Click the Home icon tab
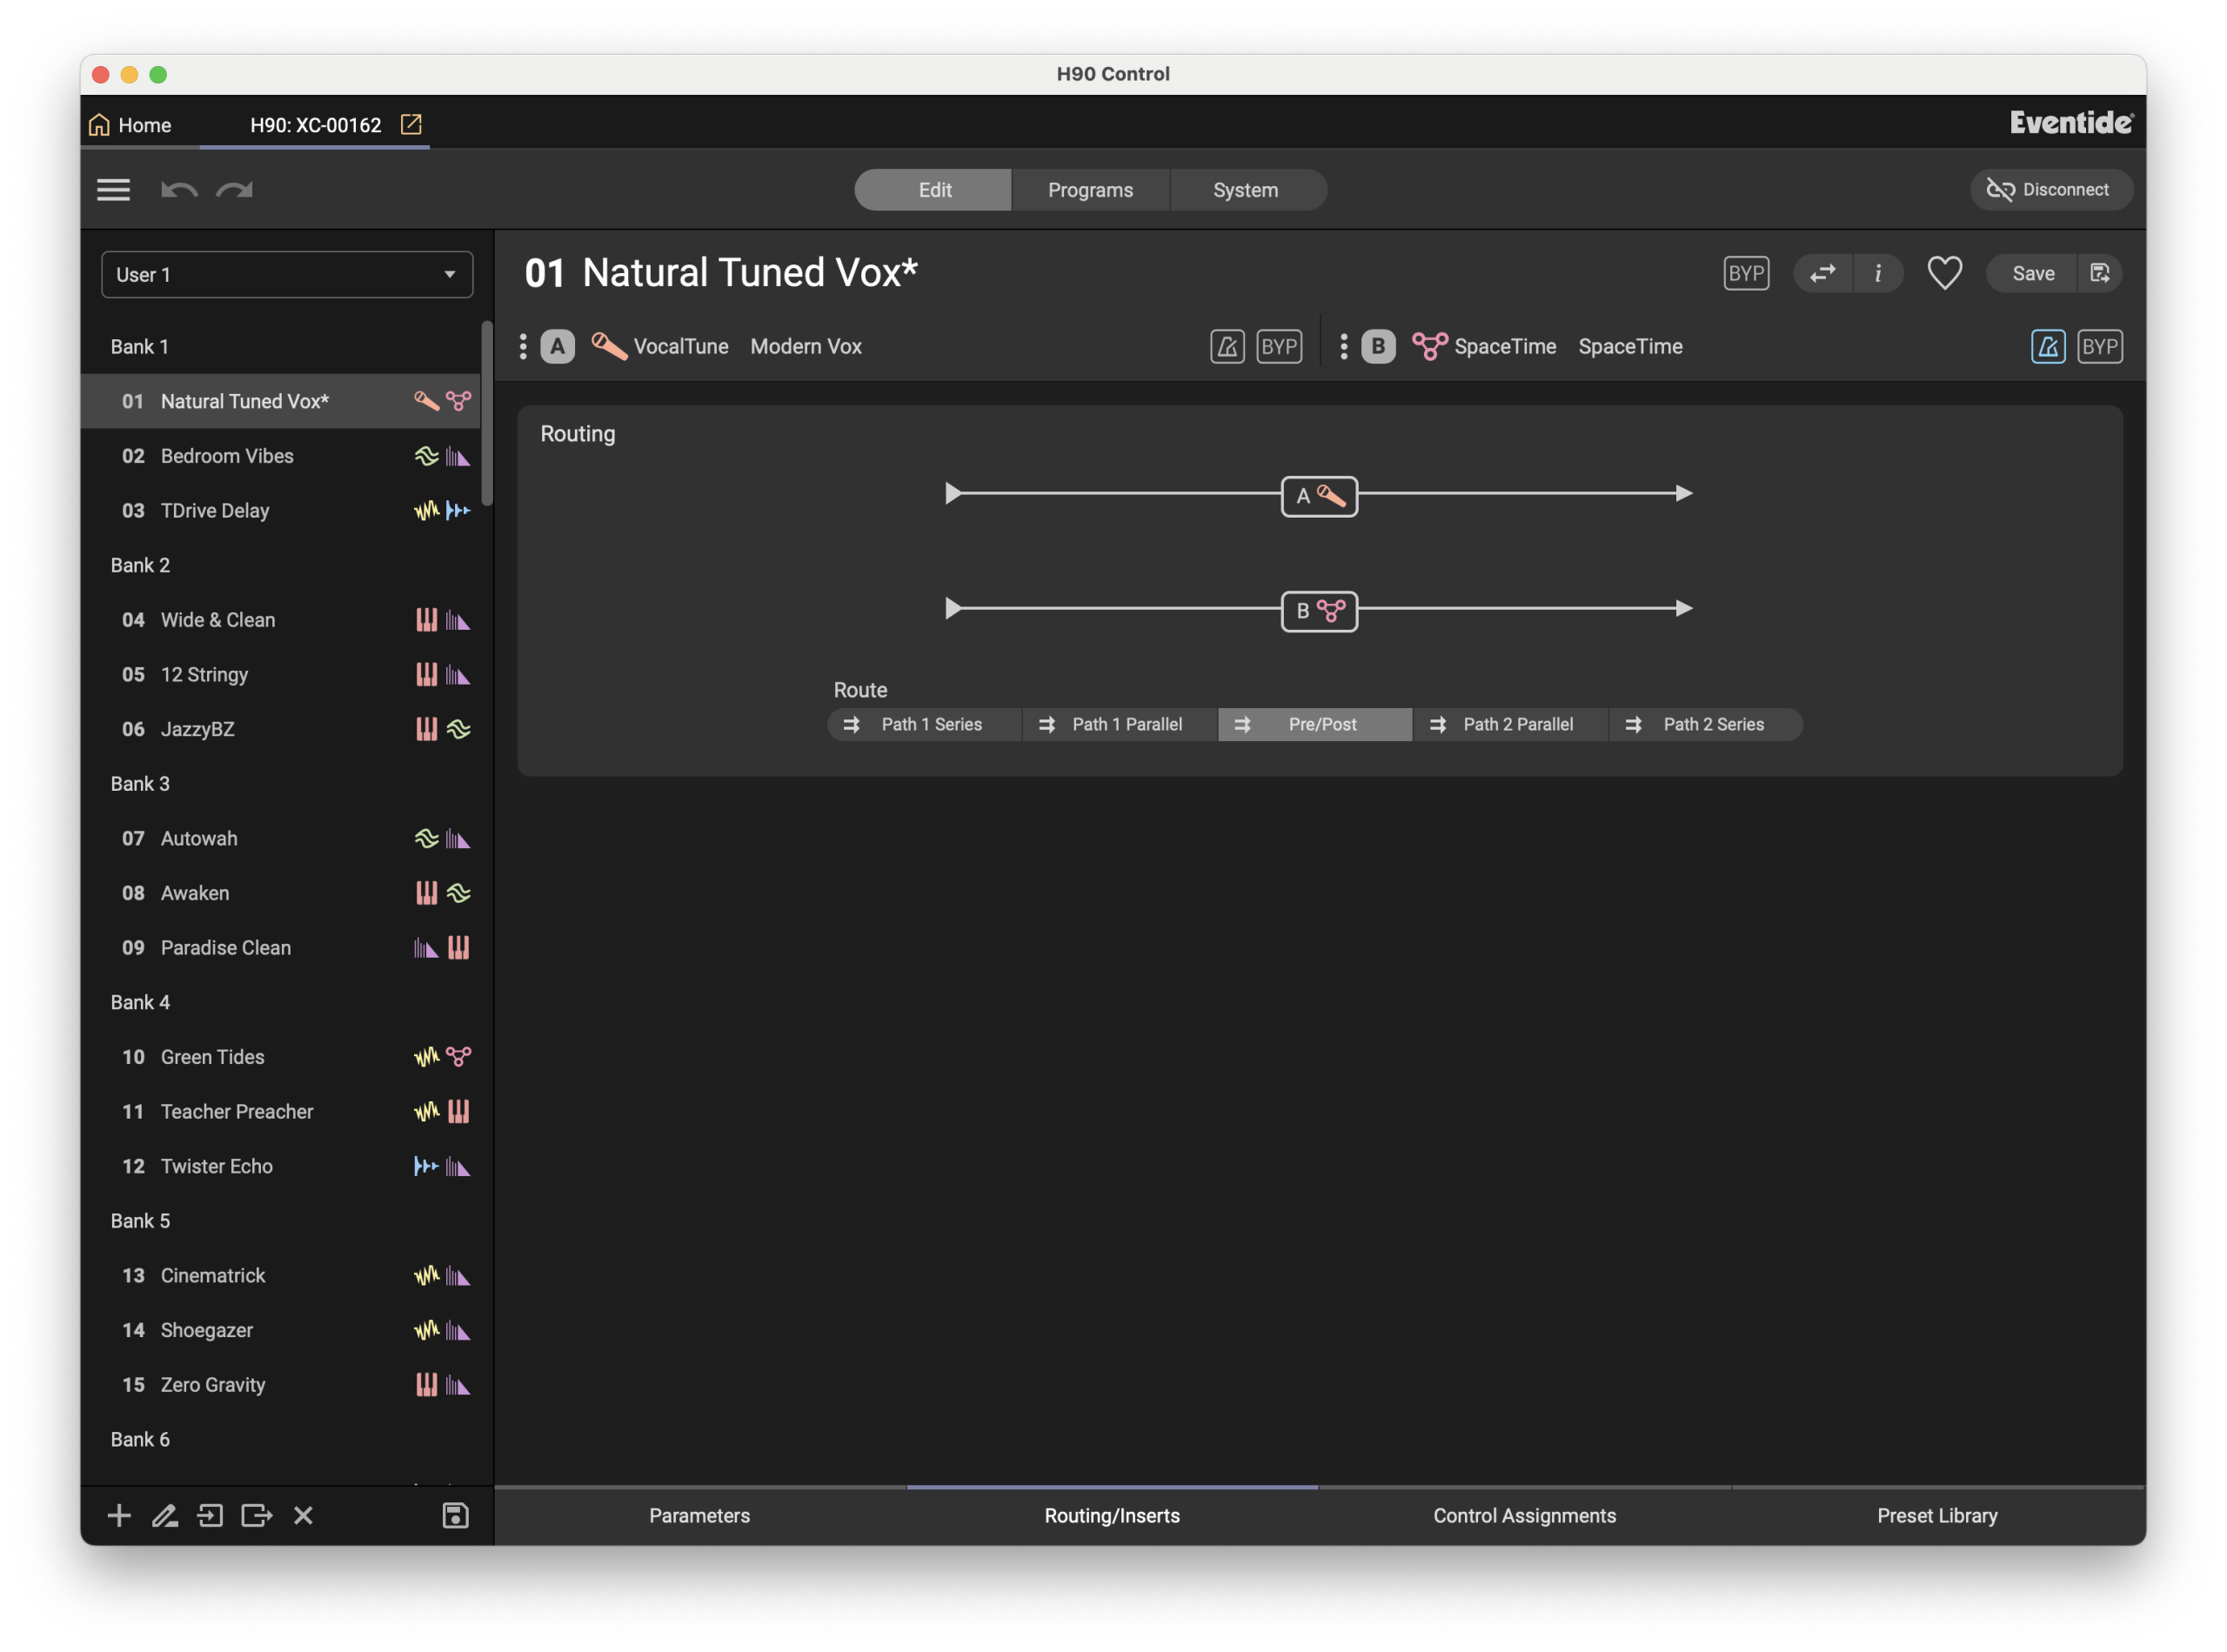The height and width of the screenshot is (1652, 2227). (130, 125)
